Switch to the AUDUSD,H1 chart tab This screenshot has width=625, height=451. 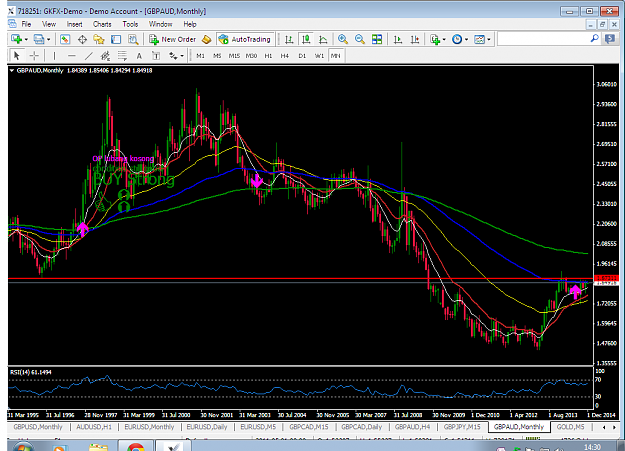94,427
